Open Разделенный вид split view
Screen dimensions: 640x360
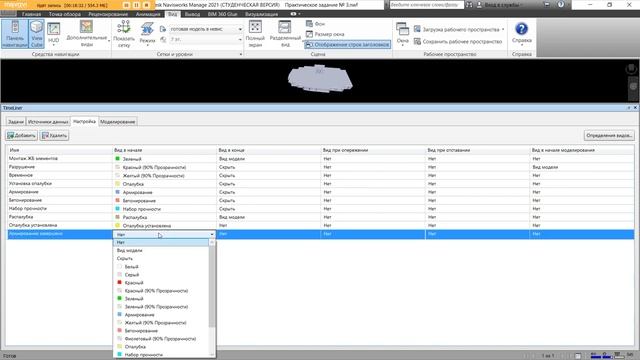point(285,34)
